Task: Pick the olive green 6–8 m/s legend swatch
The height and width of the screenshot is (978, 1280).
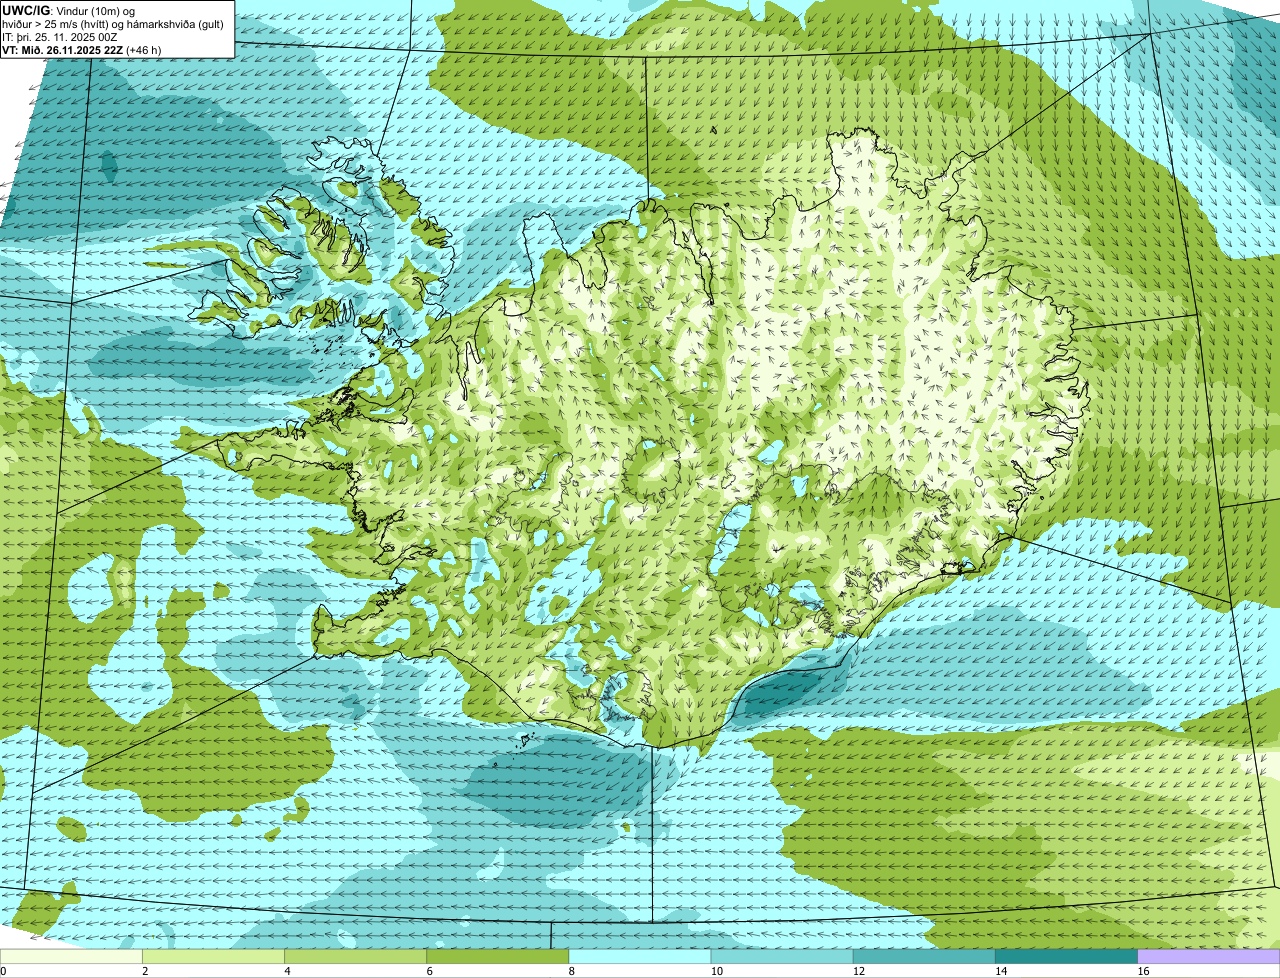Action: point(498,957)
